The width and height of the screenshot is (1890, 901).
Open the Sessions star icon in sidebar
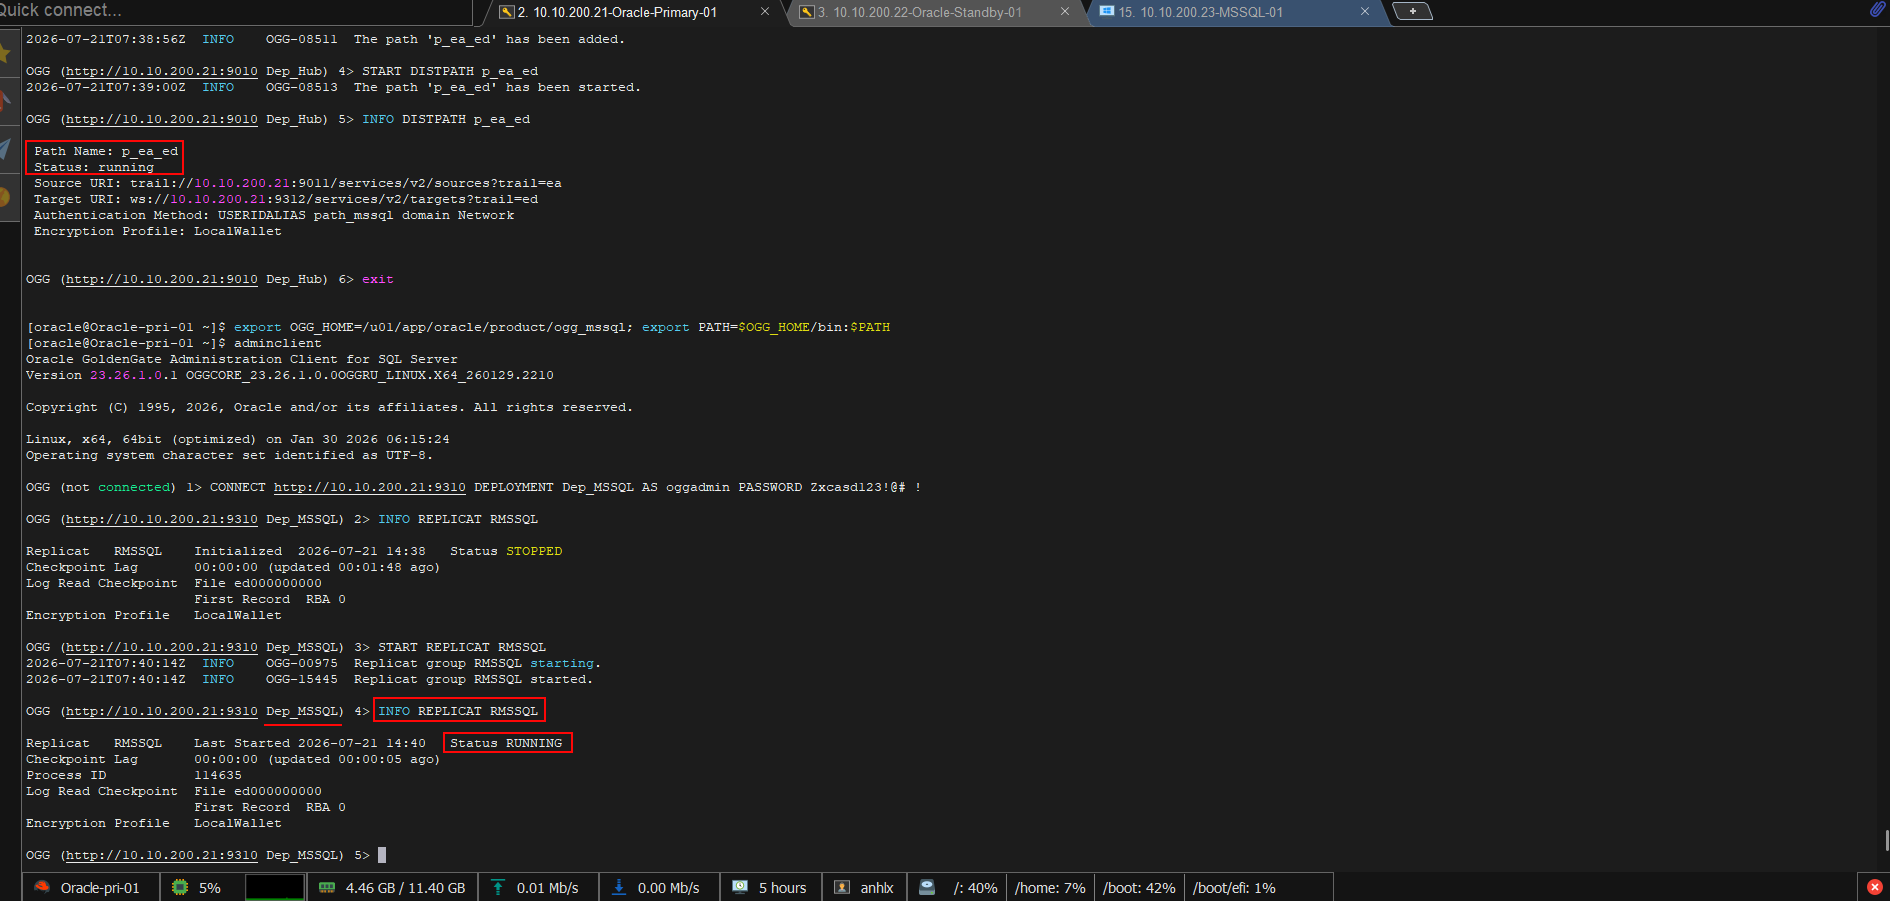coord(5,52)
